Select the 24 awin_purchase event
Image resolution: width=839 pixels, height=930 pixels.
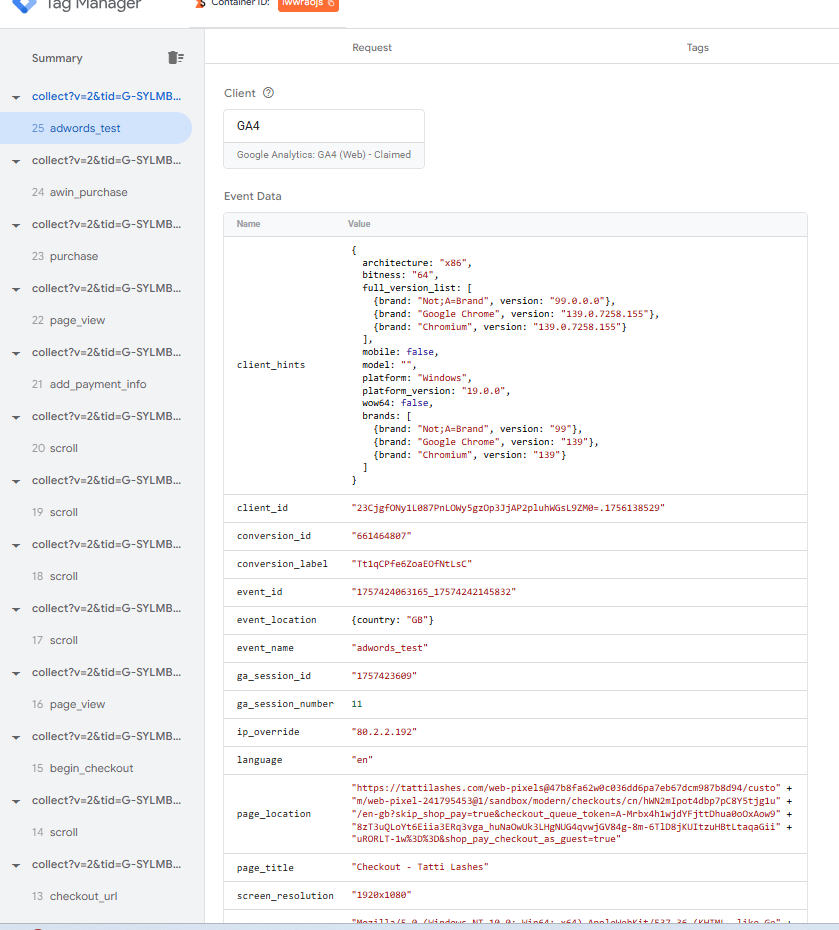click(88, 192)
